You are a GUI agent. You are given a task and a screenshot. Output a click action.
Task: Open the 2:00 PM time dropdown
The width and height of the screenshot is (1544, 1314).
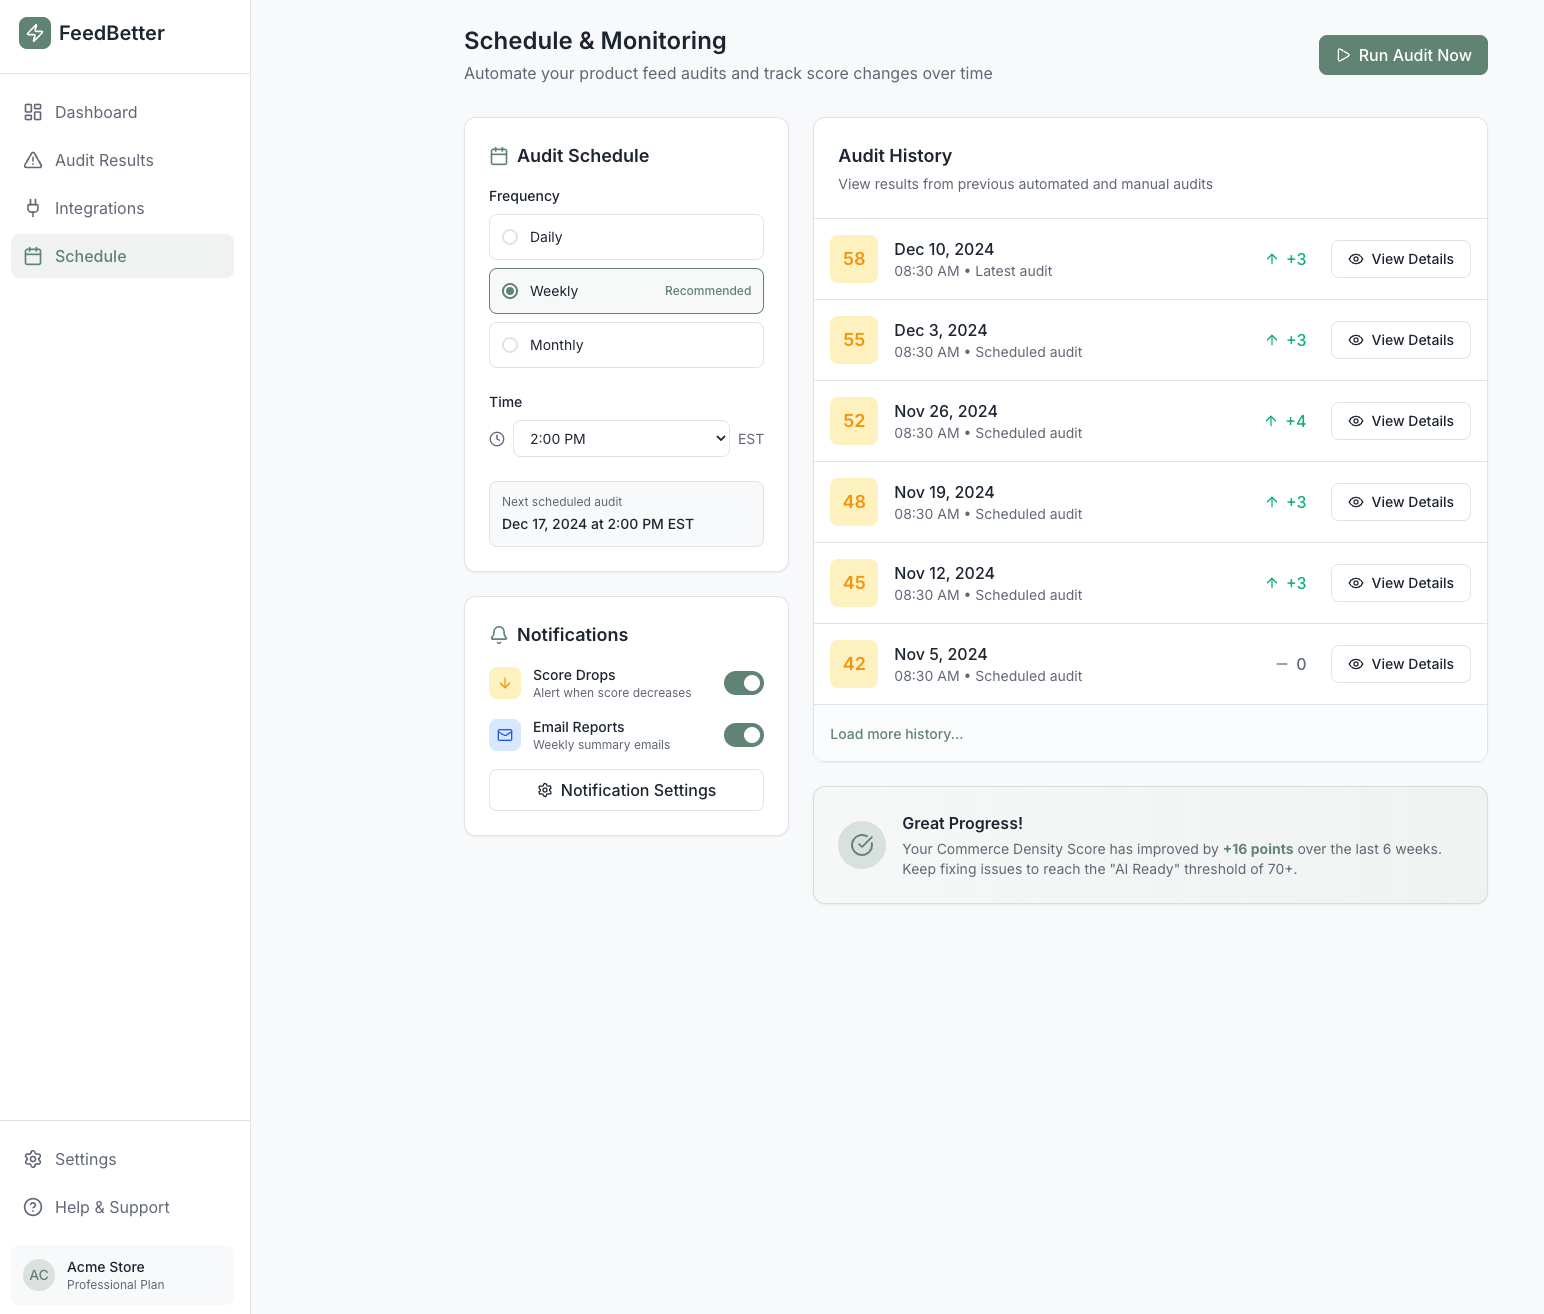[621, 438]
